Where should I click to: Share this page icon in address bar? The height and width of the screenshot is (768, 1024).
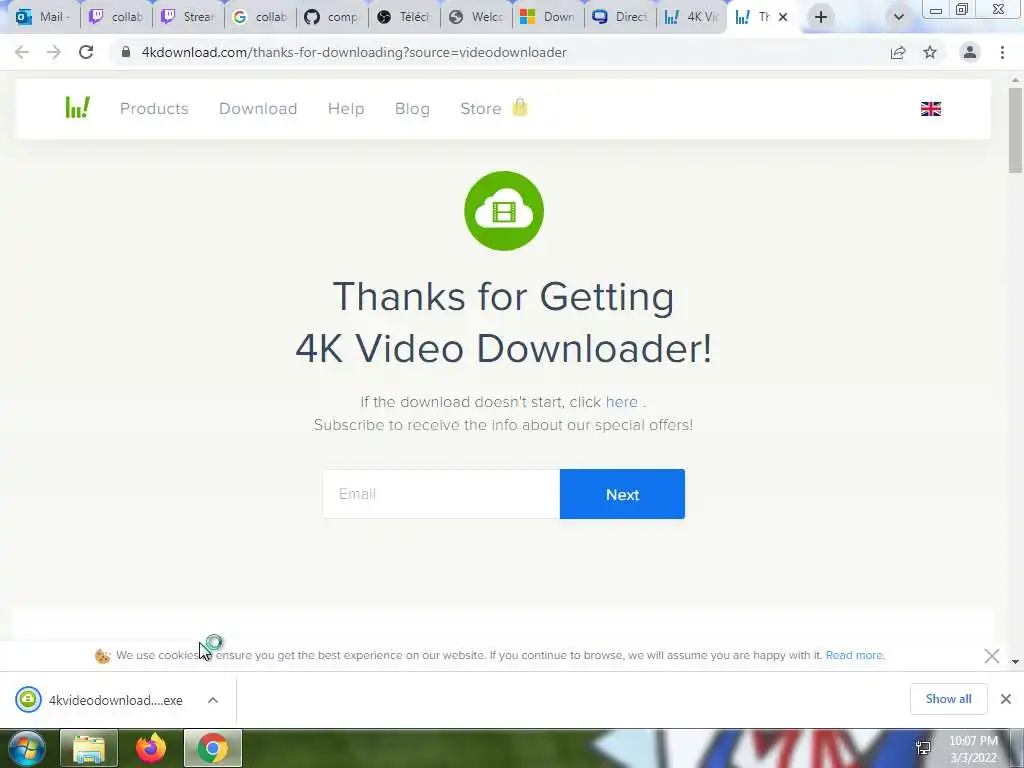click(x=898, y=52)
